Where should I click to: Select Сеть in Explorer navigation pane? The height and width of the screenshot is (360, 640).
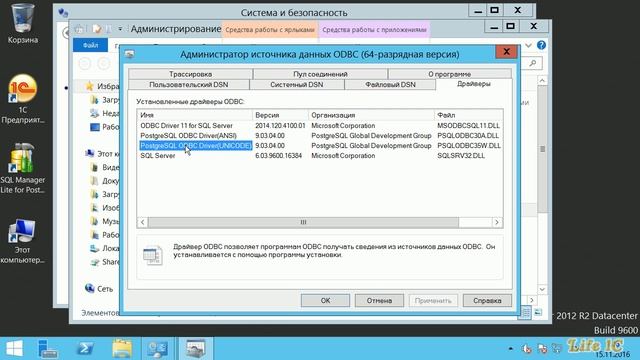pos(105,289)
